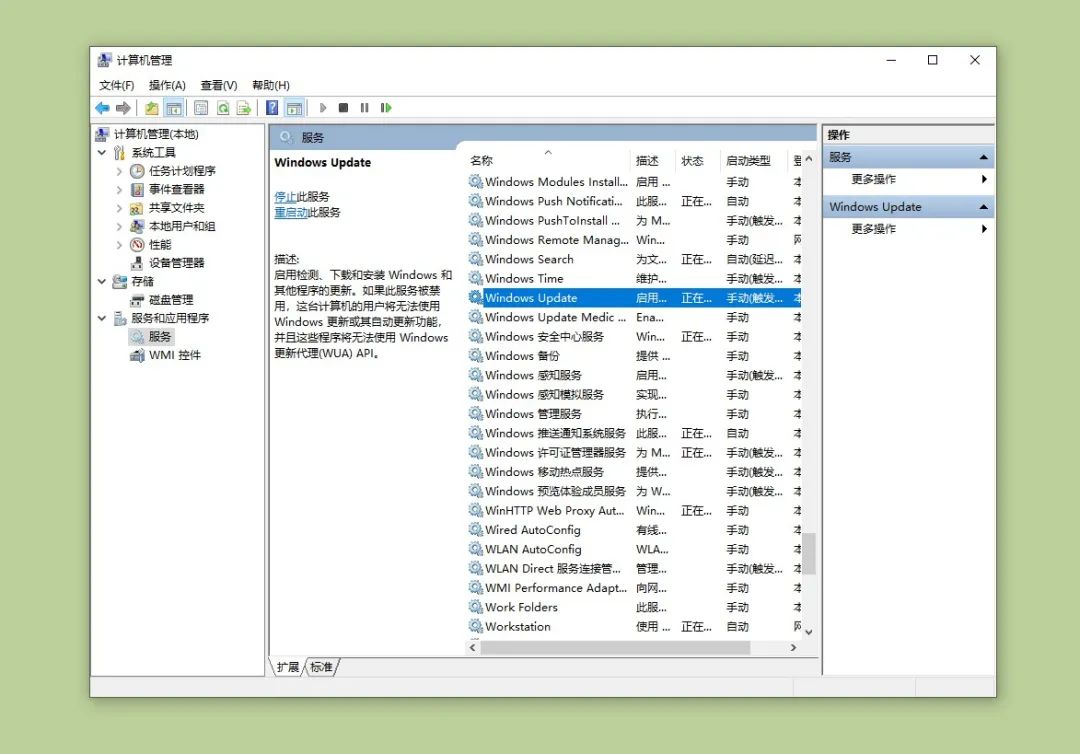Sort by 启动类型 column header
Screen dimensions: 1080x754
[x=754, y=160]
